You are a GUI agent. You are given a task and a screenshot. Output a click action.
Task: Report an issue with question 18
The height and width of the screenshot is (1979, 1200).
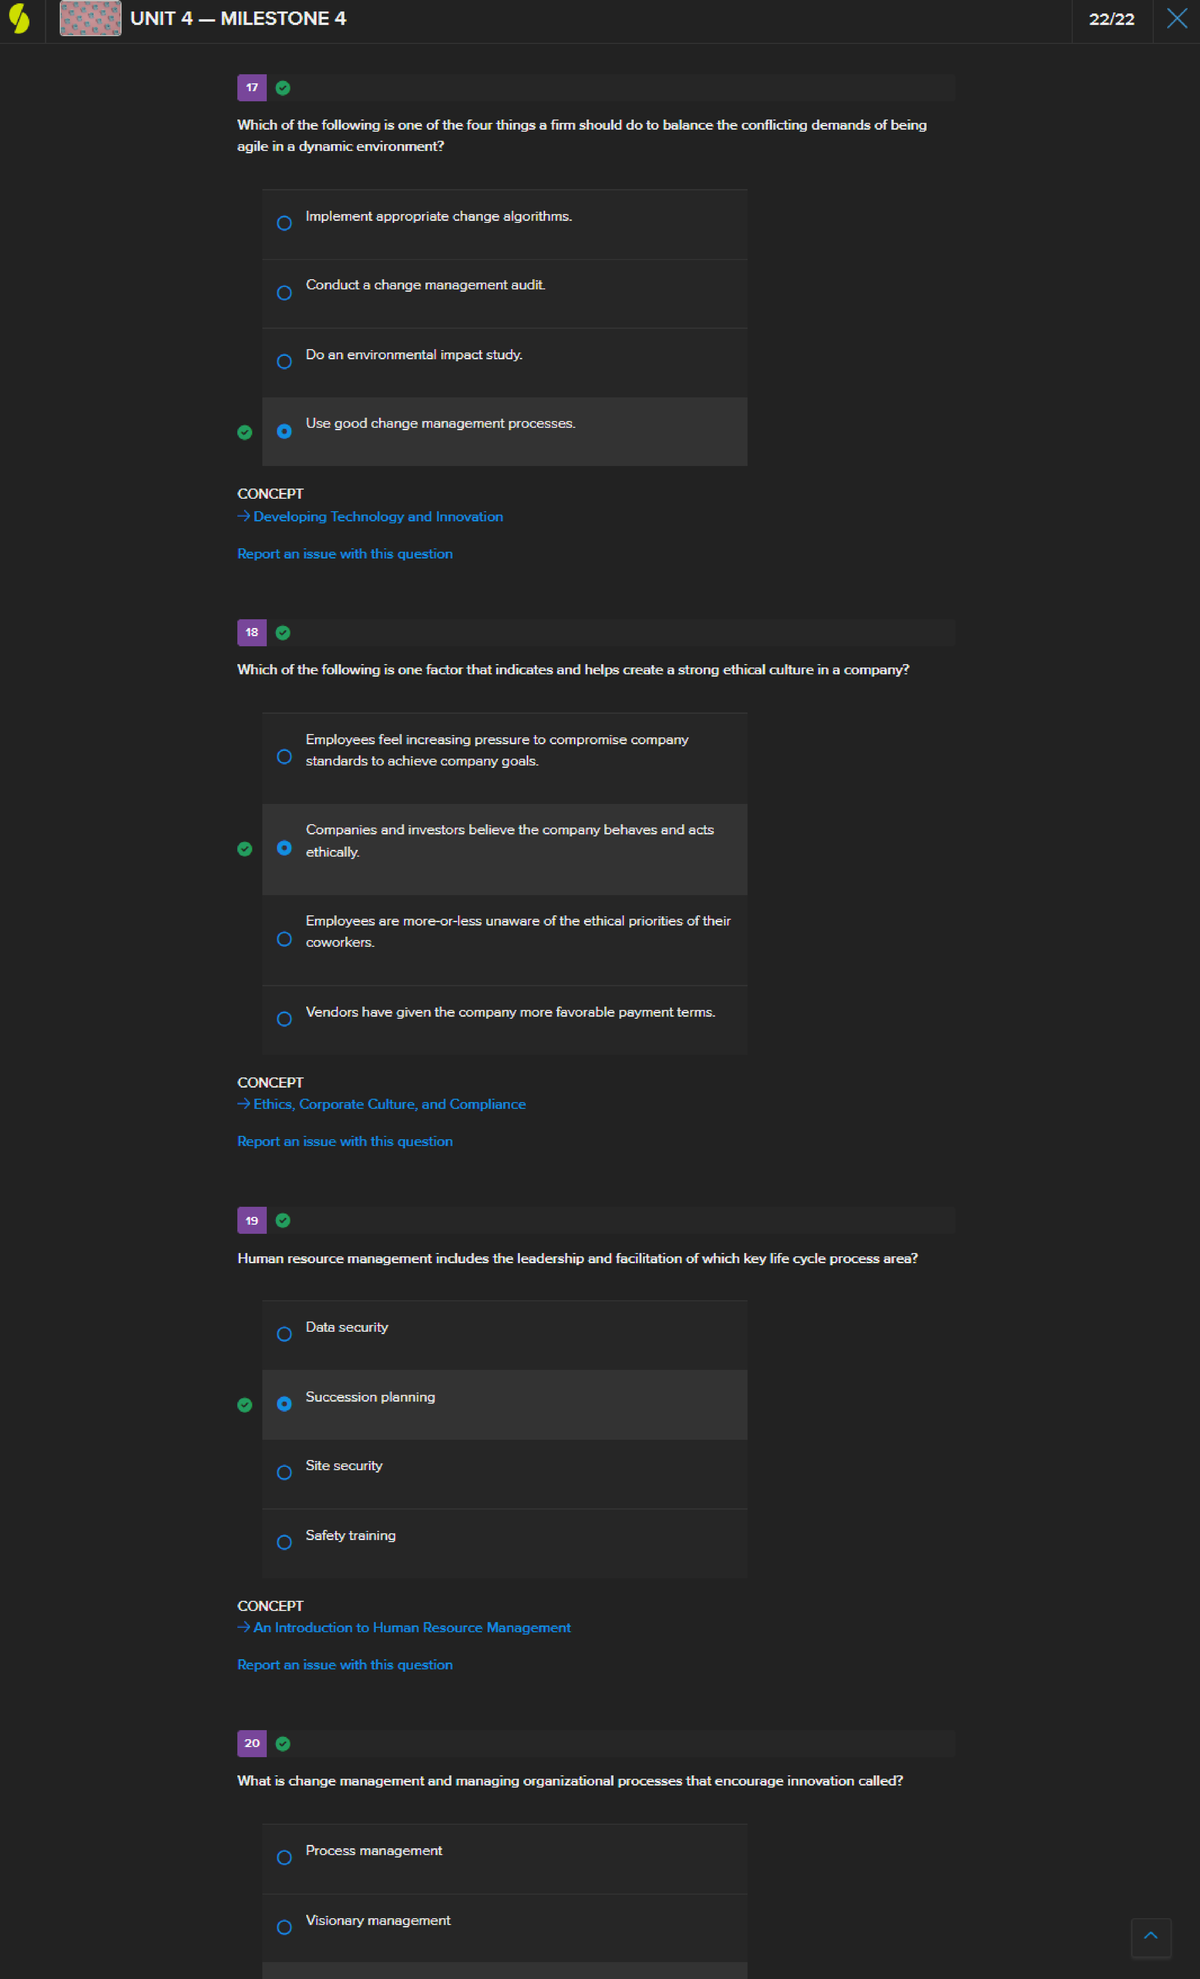[x=345, y=1142]
